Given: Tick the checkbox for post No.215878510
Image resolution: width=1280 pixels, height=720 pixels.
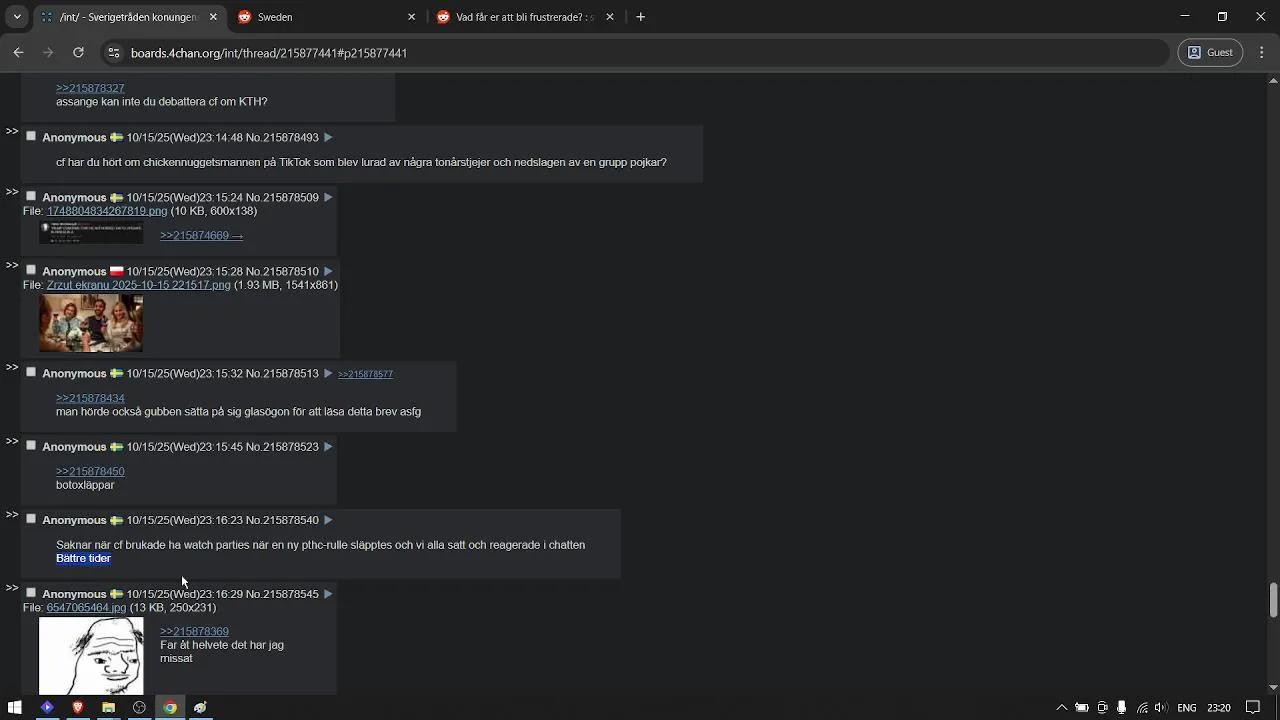Looking at the screenshot, I should (x=31, y=270).
